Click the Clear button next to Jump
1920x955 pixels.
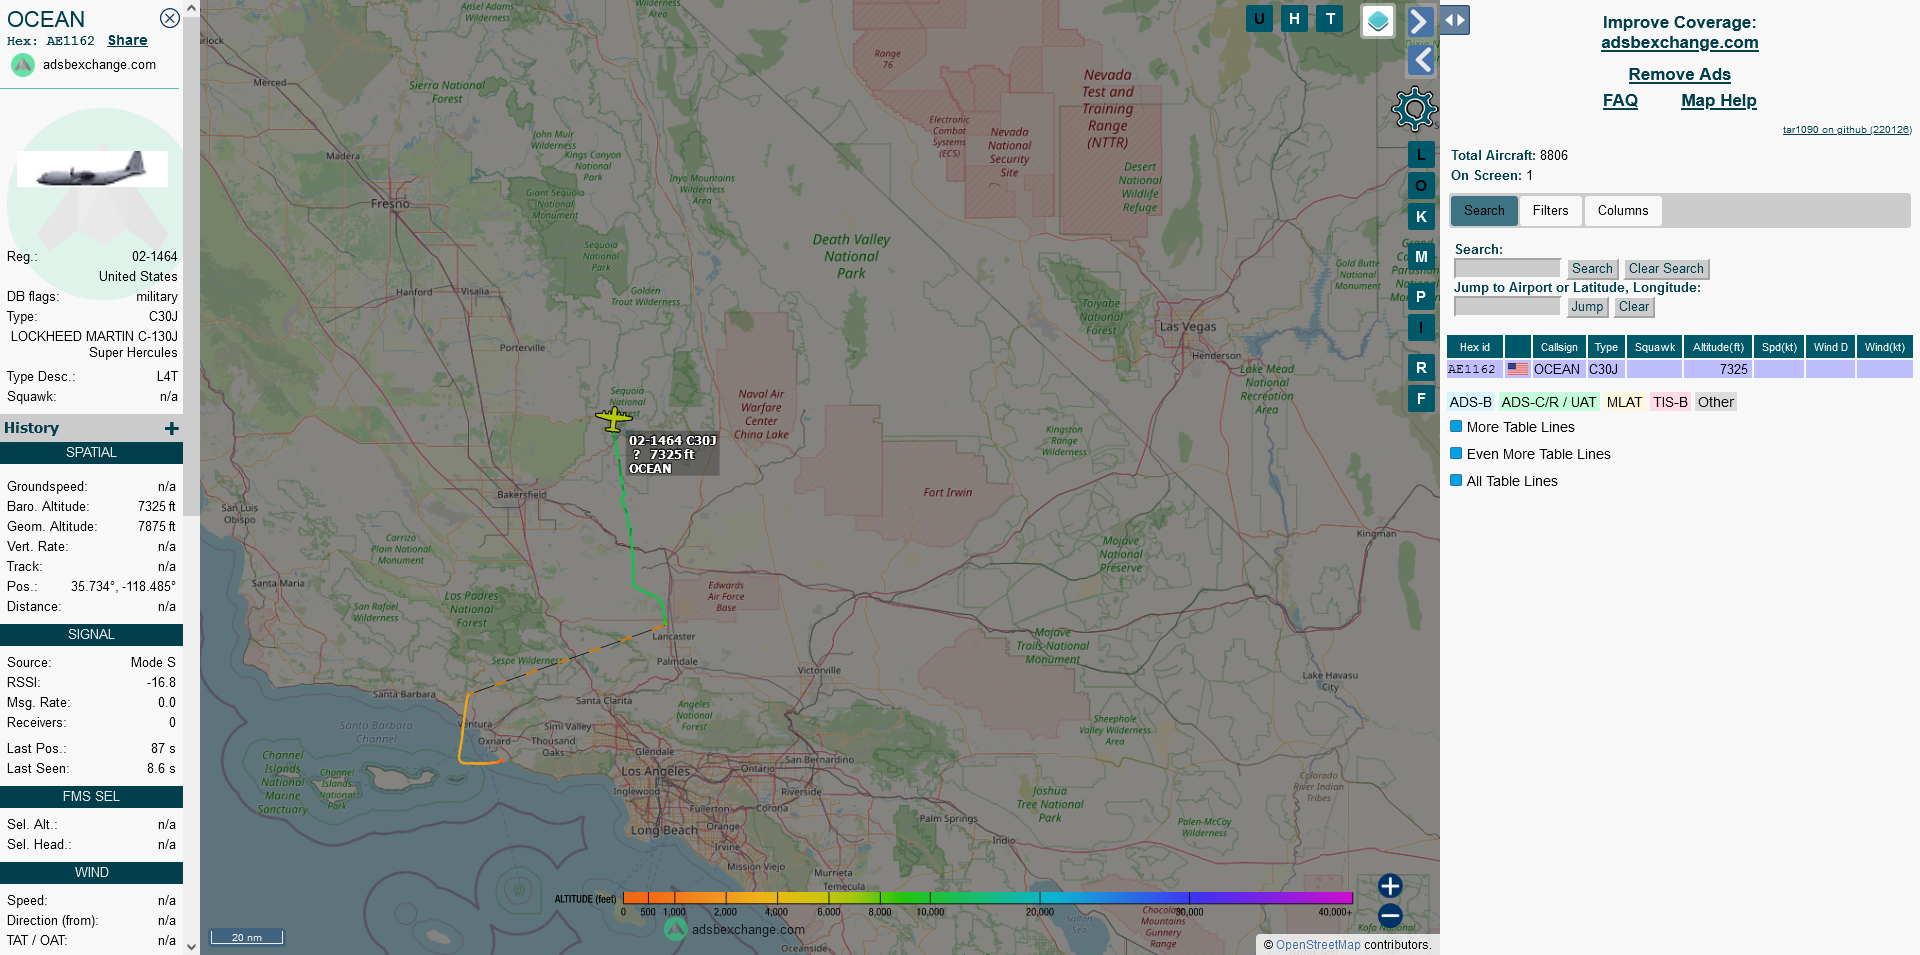point(1634,307)
